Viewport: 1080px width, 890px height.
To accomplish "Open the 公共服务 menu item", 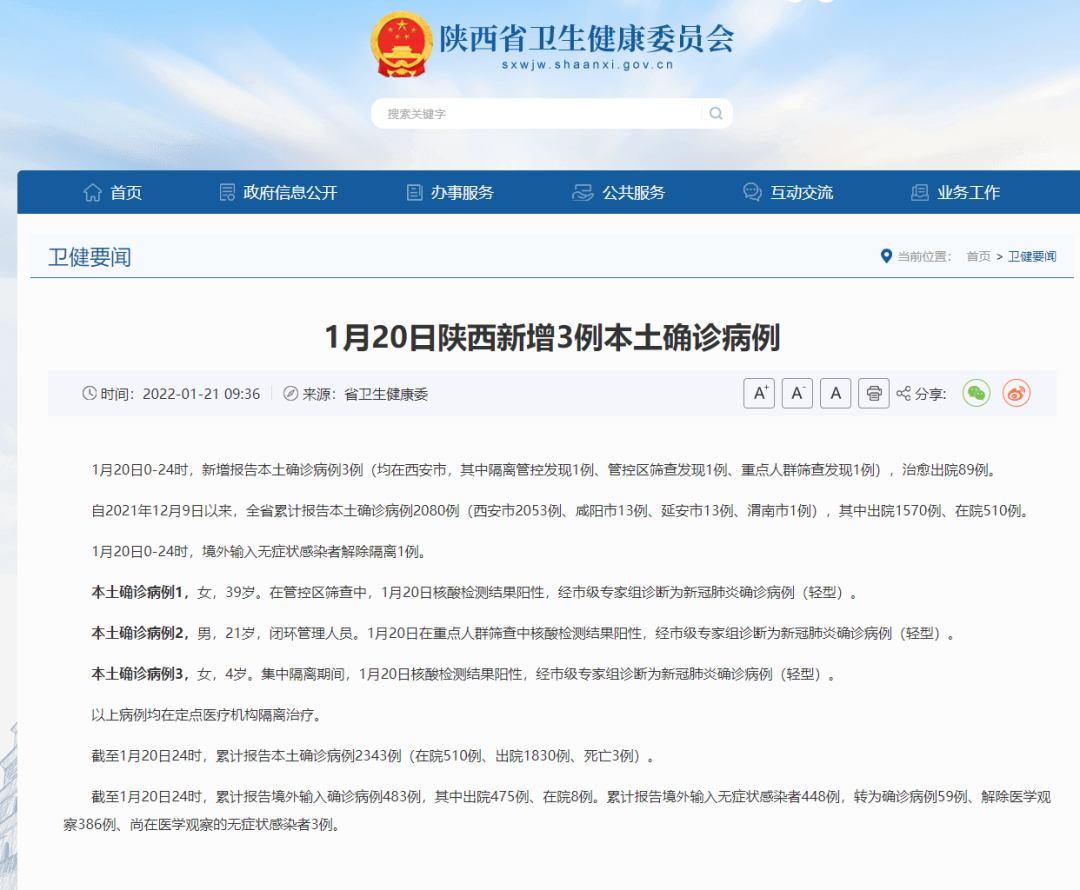I will 619,192.
